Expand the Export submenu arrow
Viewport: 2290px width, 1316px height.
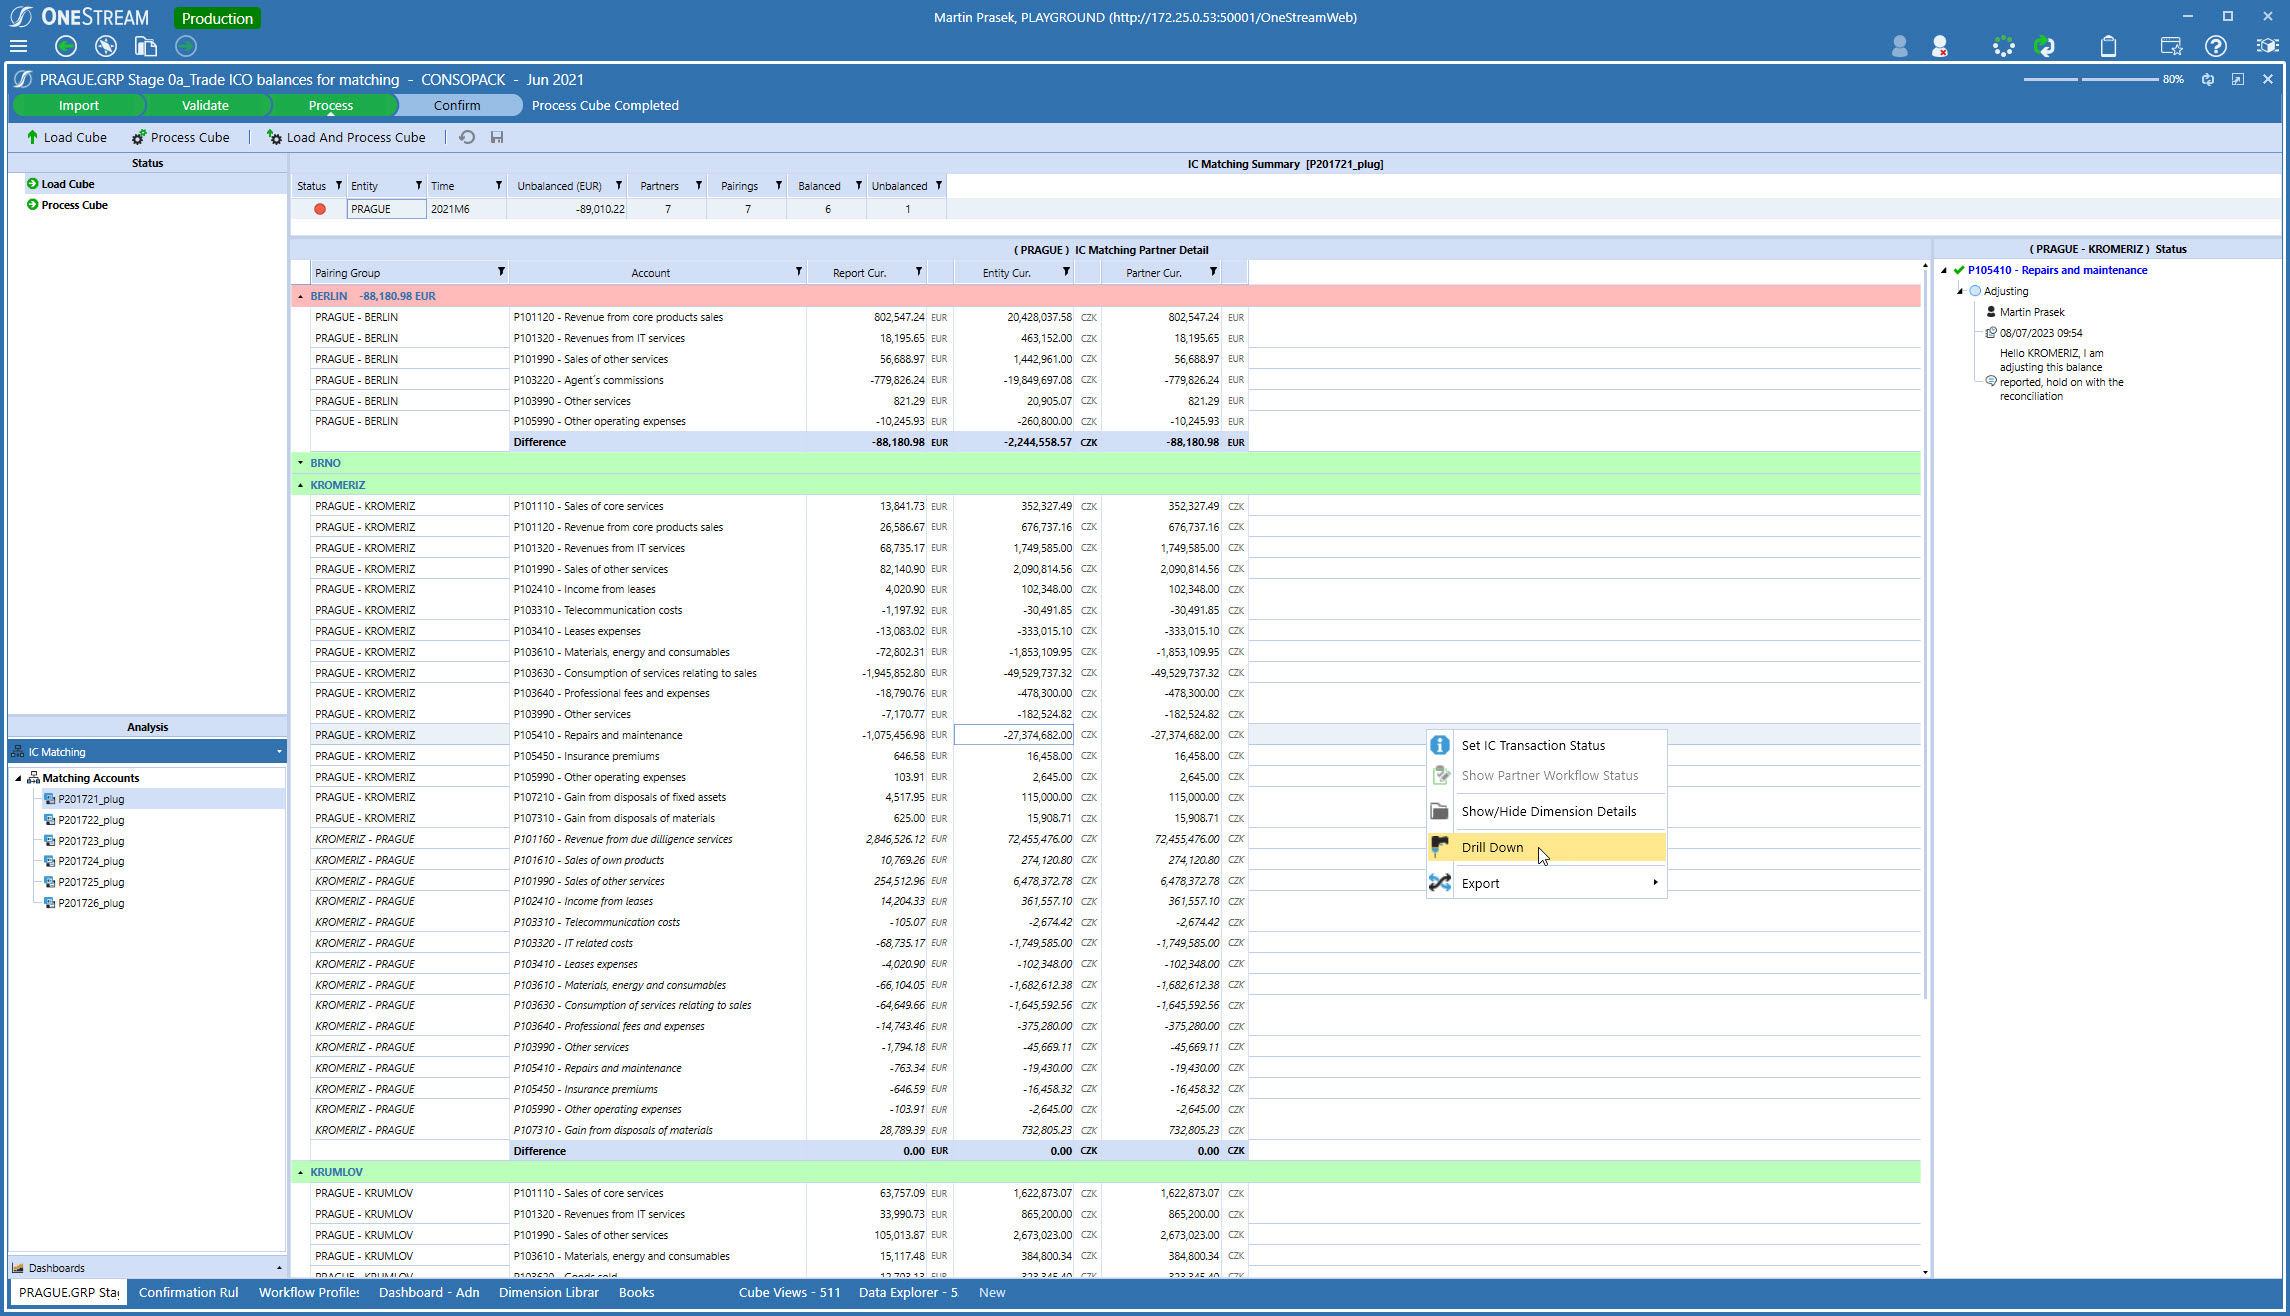click(1655, 883)
